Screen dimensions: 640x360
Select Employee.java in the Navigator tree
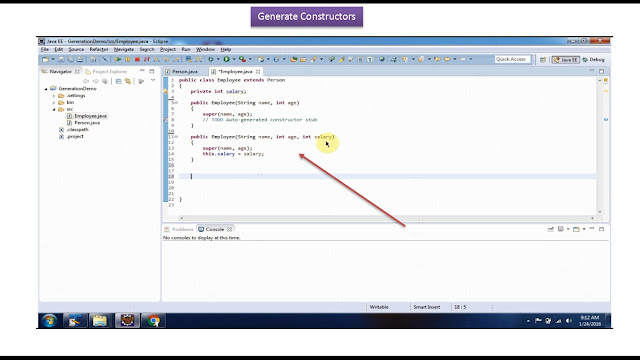point(87,116)
